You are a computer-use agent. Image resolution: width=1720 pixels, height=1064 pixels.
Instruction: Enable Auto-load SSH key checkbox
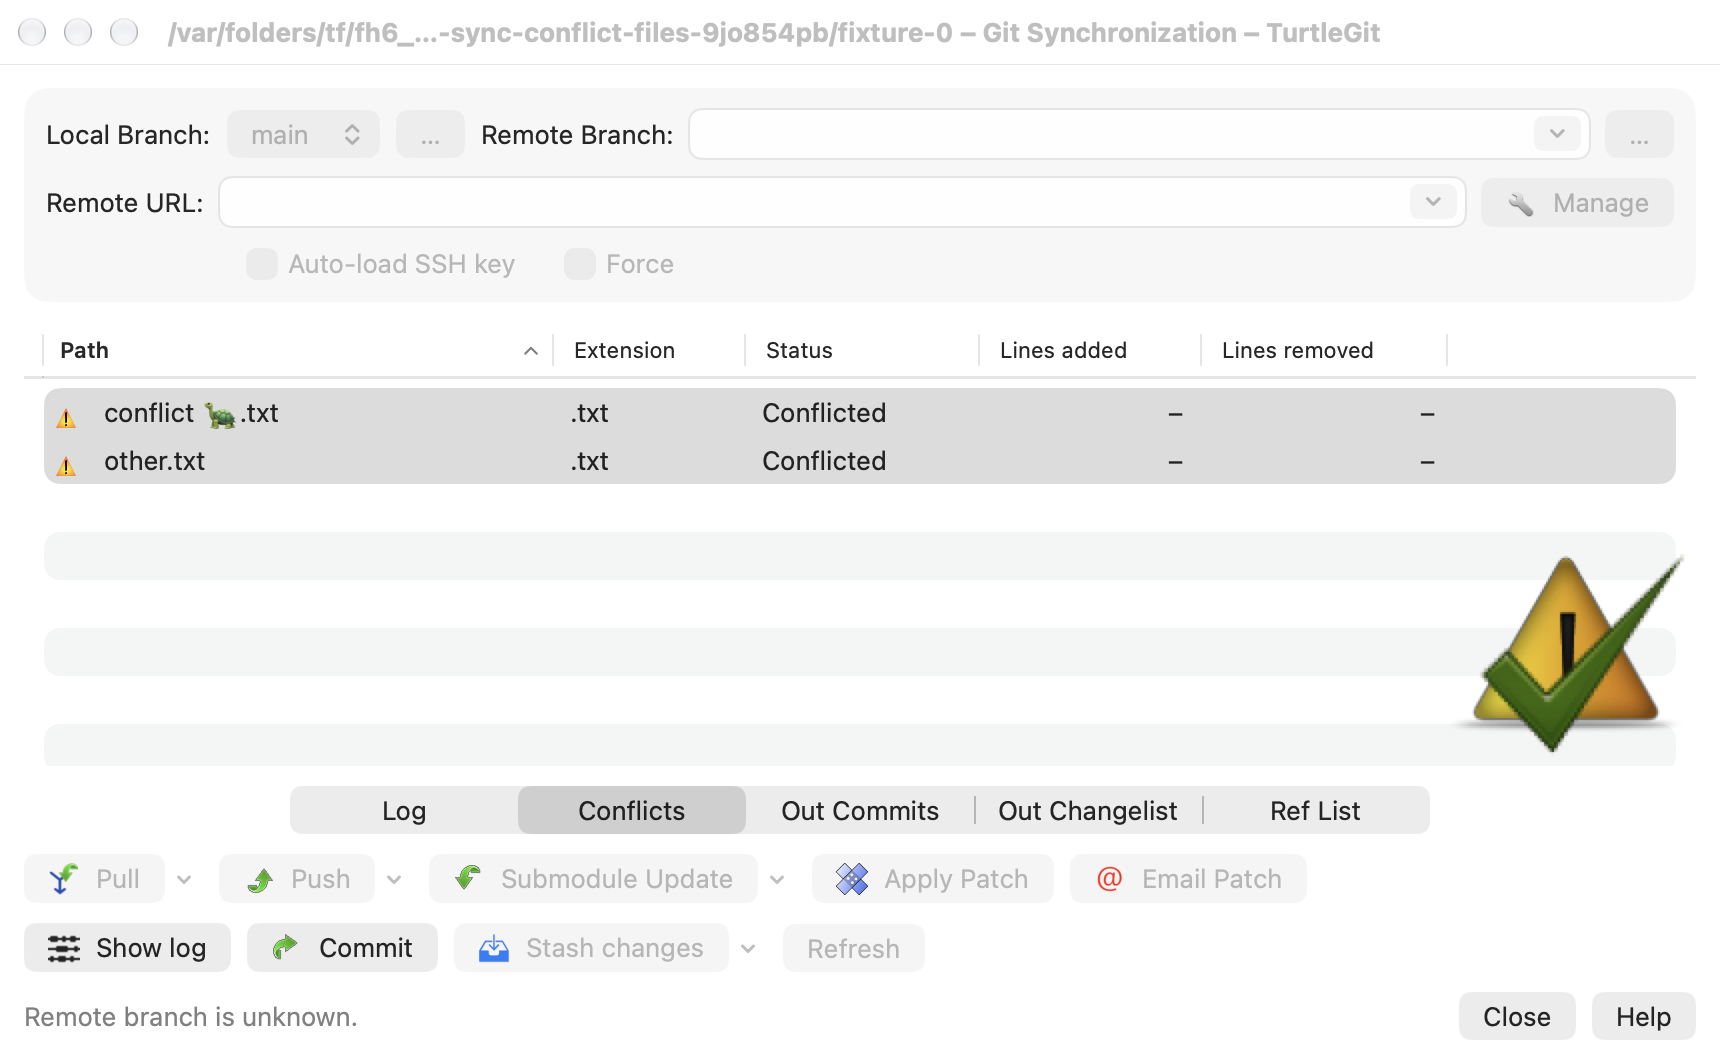click(262, 264)
